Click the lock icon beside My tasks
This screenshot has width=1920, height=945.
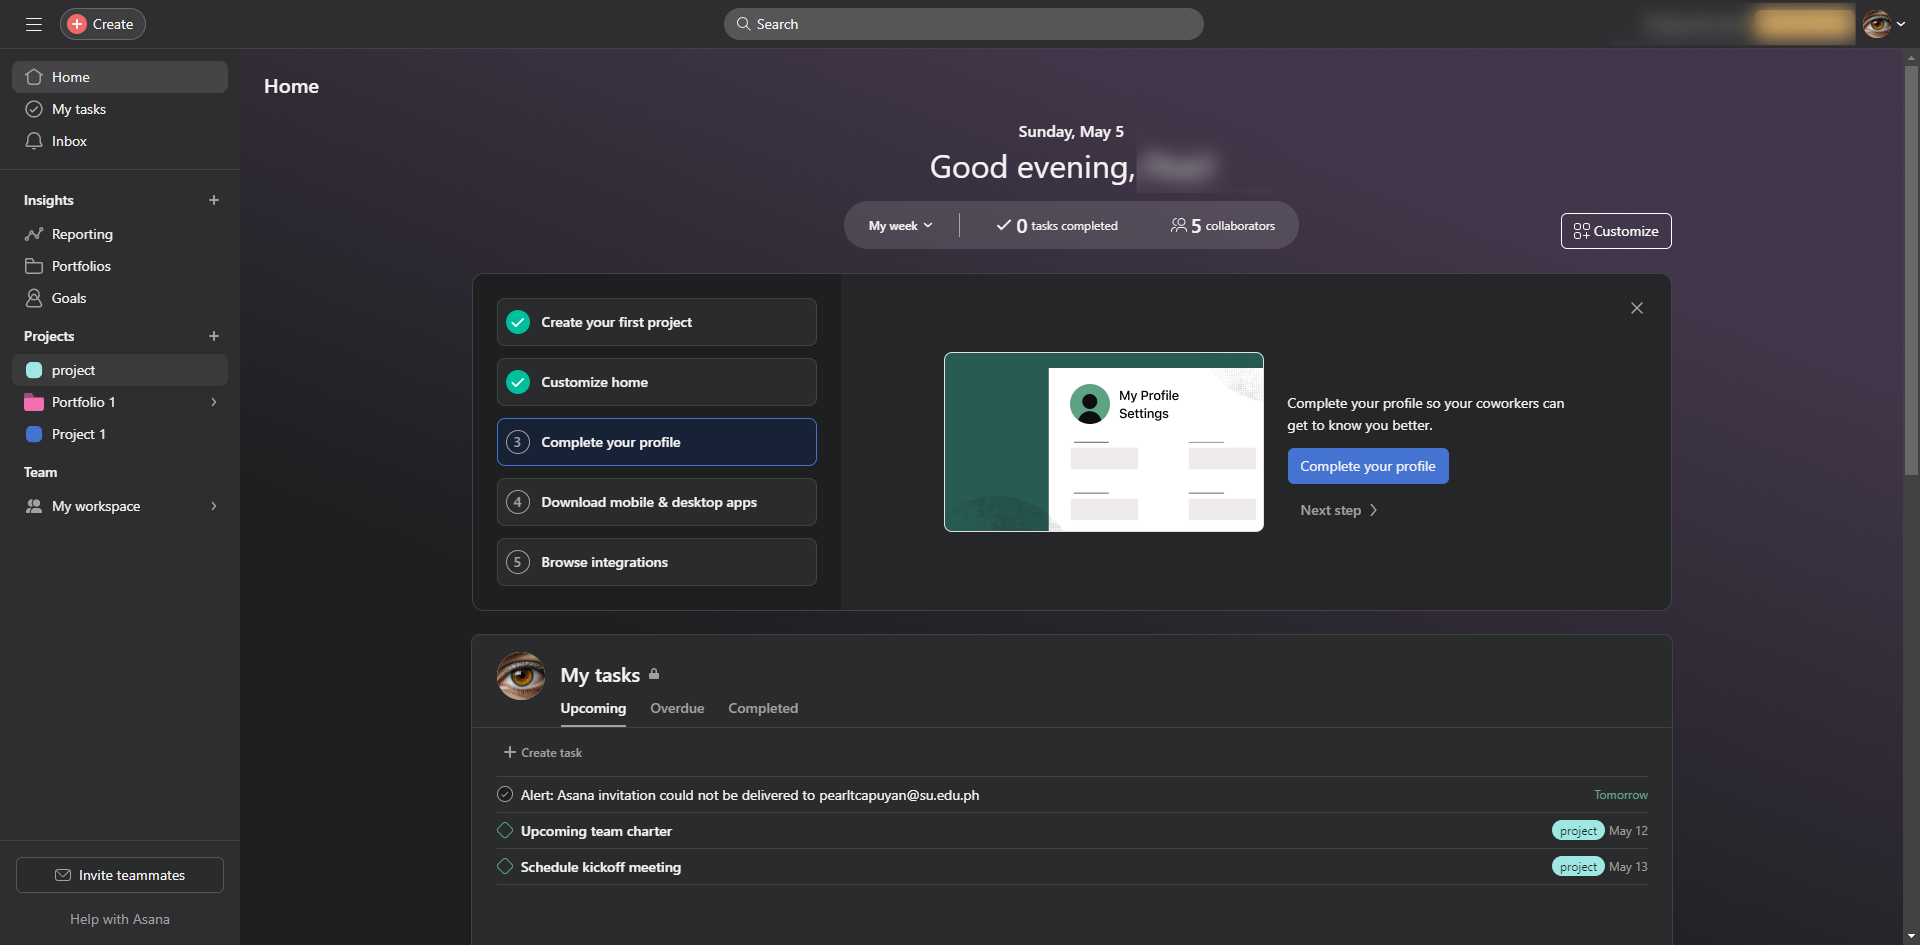654,674
